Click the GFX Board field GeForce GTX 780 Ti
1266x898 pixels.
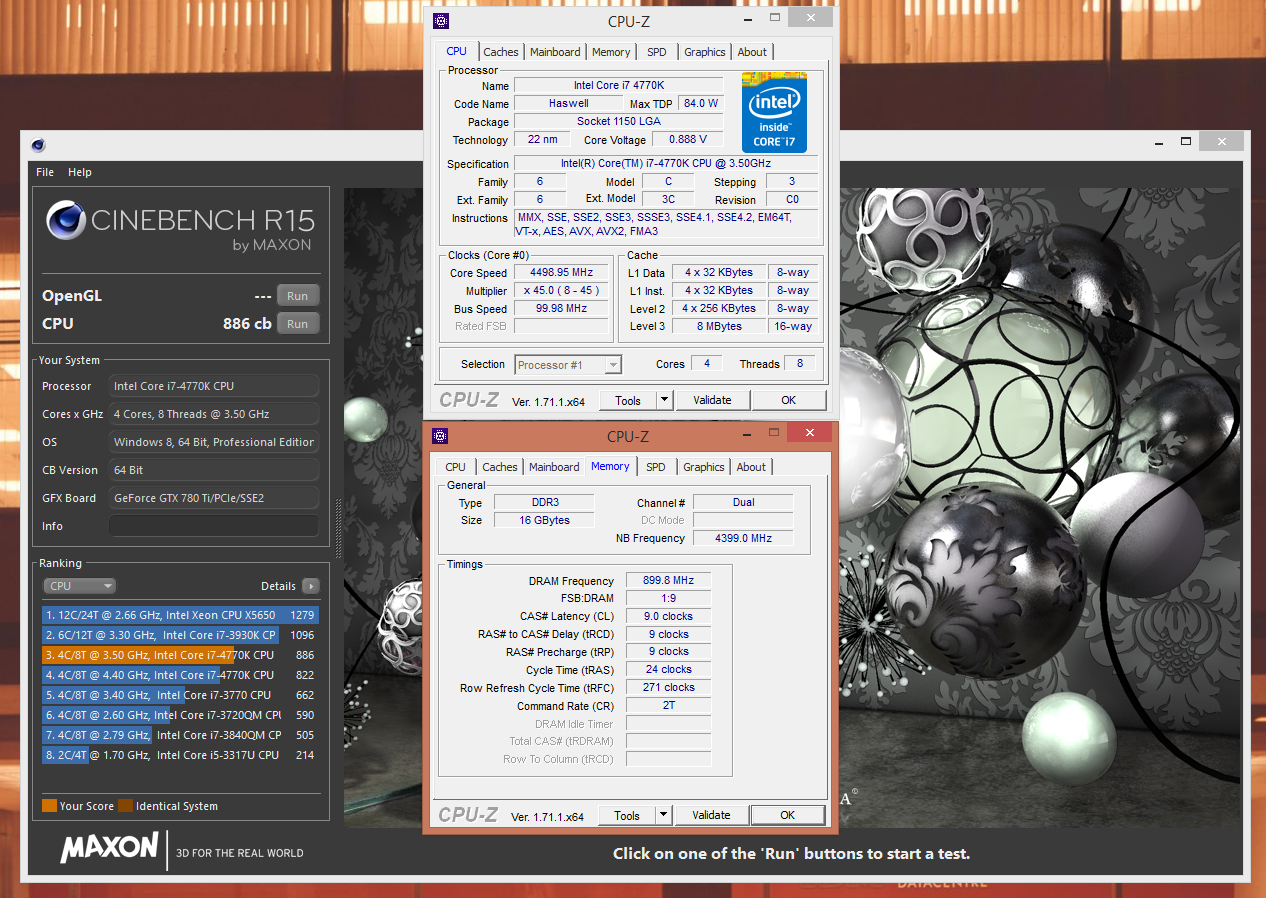(x=213, y=498)
